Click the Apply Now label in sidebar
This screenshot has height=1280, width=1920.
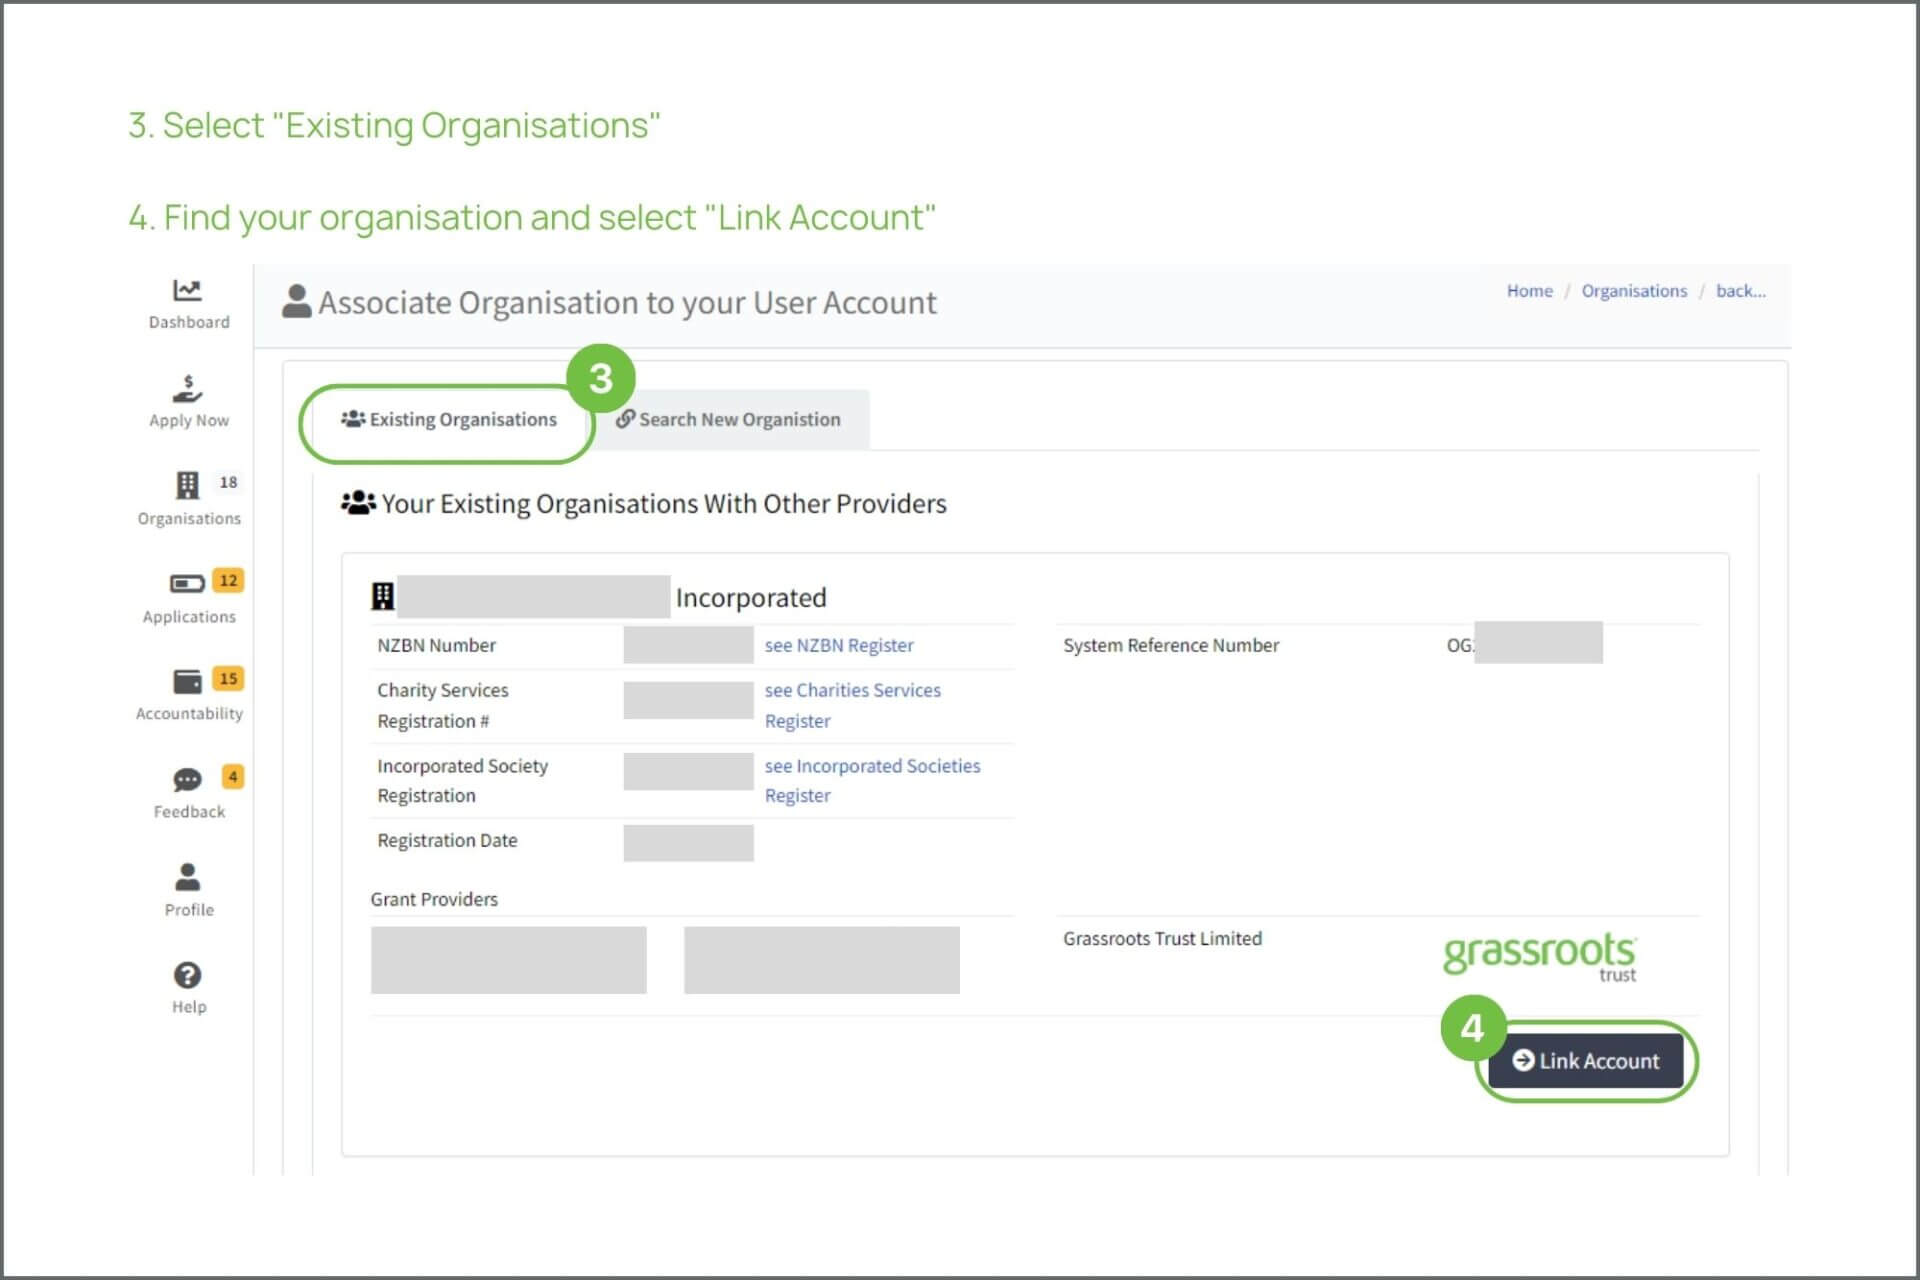point(189,421)
